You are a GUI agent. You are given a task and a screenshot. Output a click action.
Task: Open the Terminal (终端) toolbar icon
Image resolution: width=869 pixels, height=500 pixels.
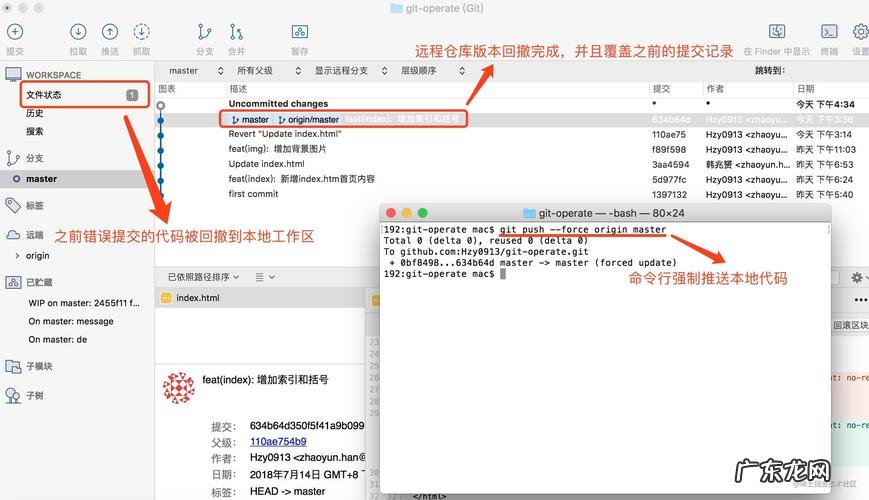click(829, 32)
